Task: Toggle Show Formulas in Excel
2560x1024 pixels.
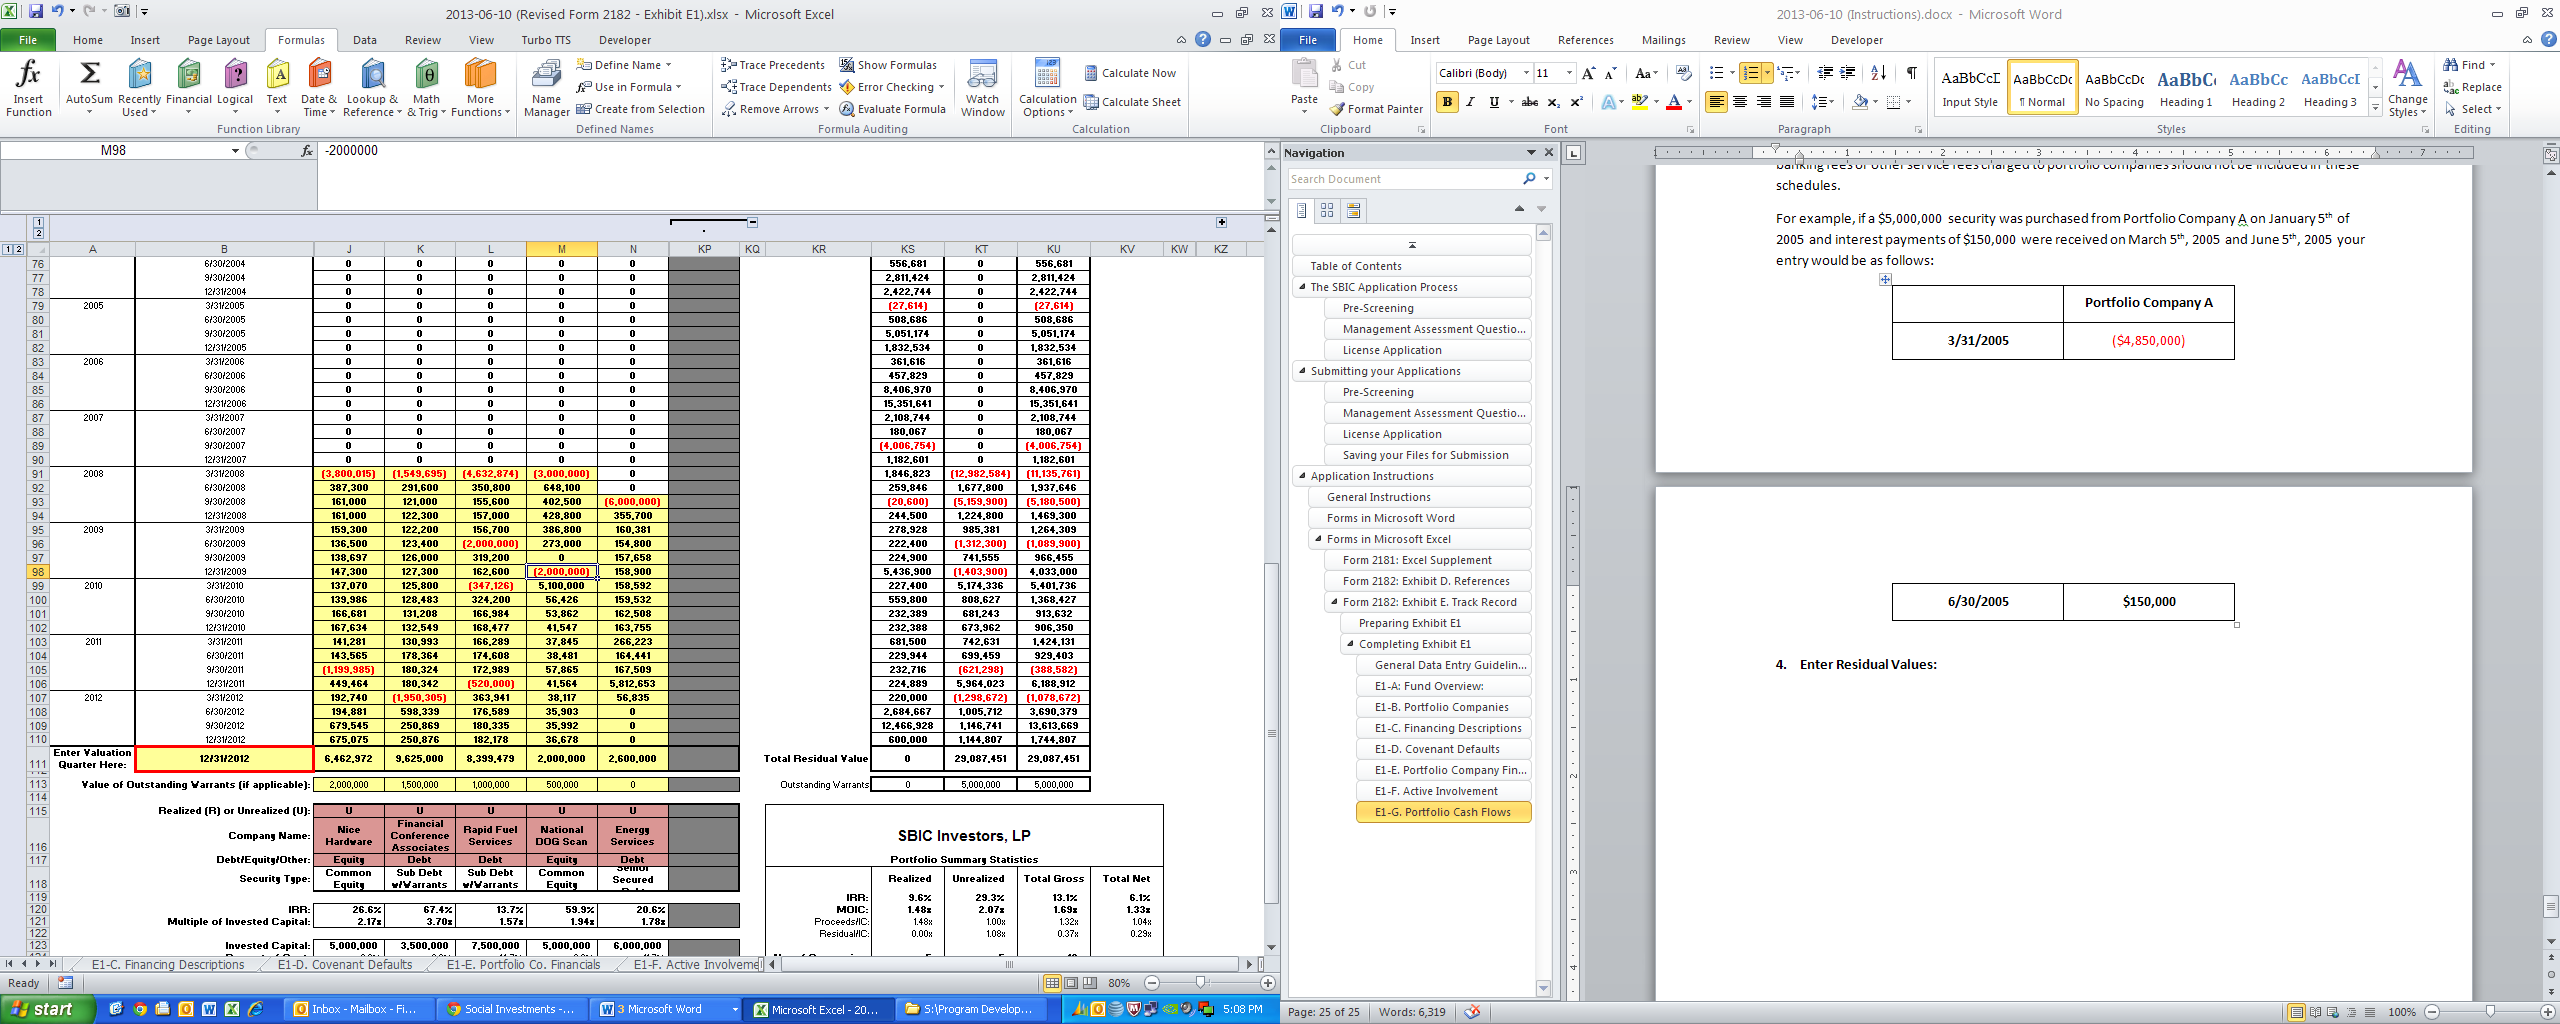Action: [x=888, y=65]
